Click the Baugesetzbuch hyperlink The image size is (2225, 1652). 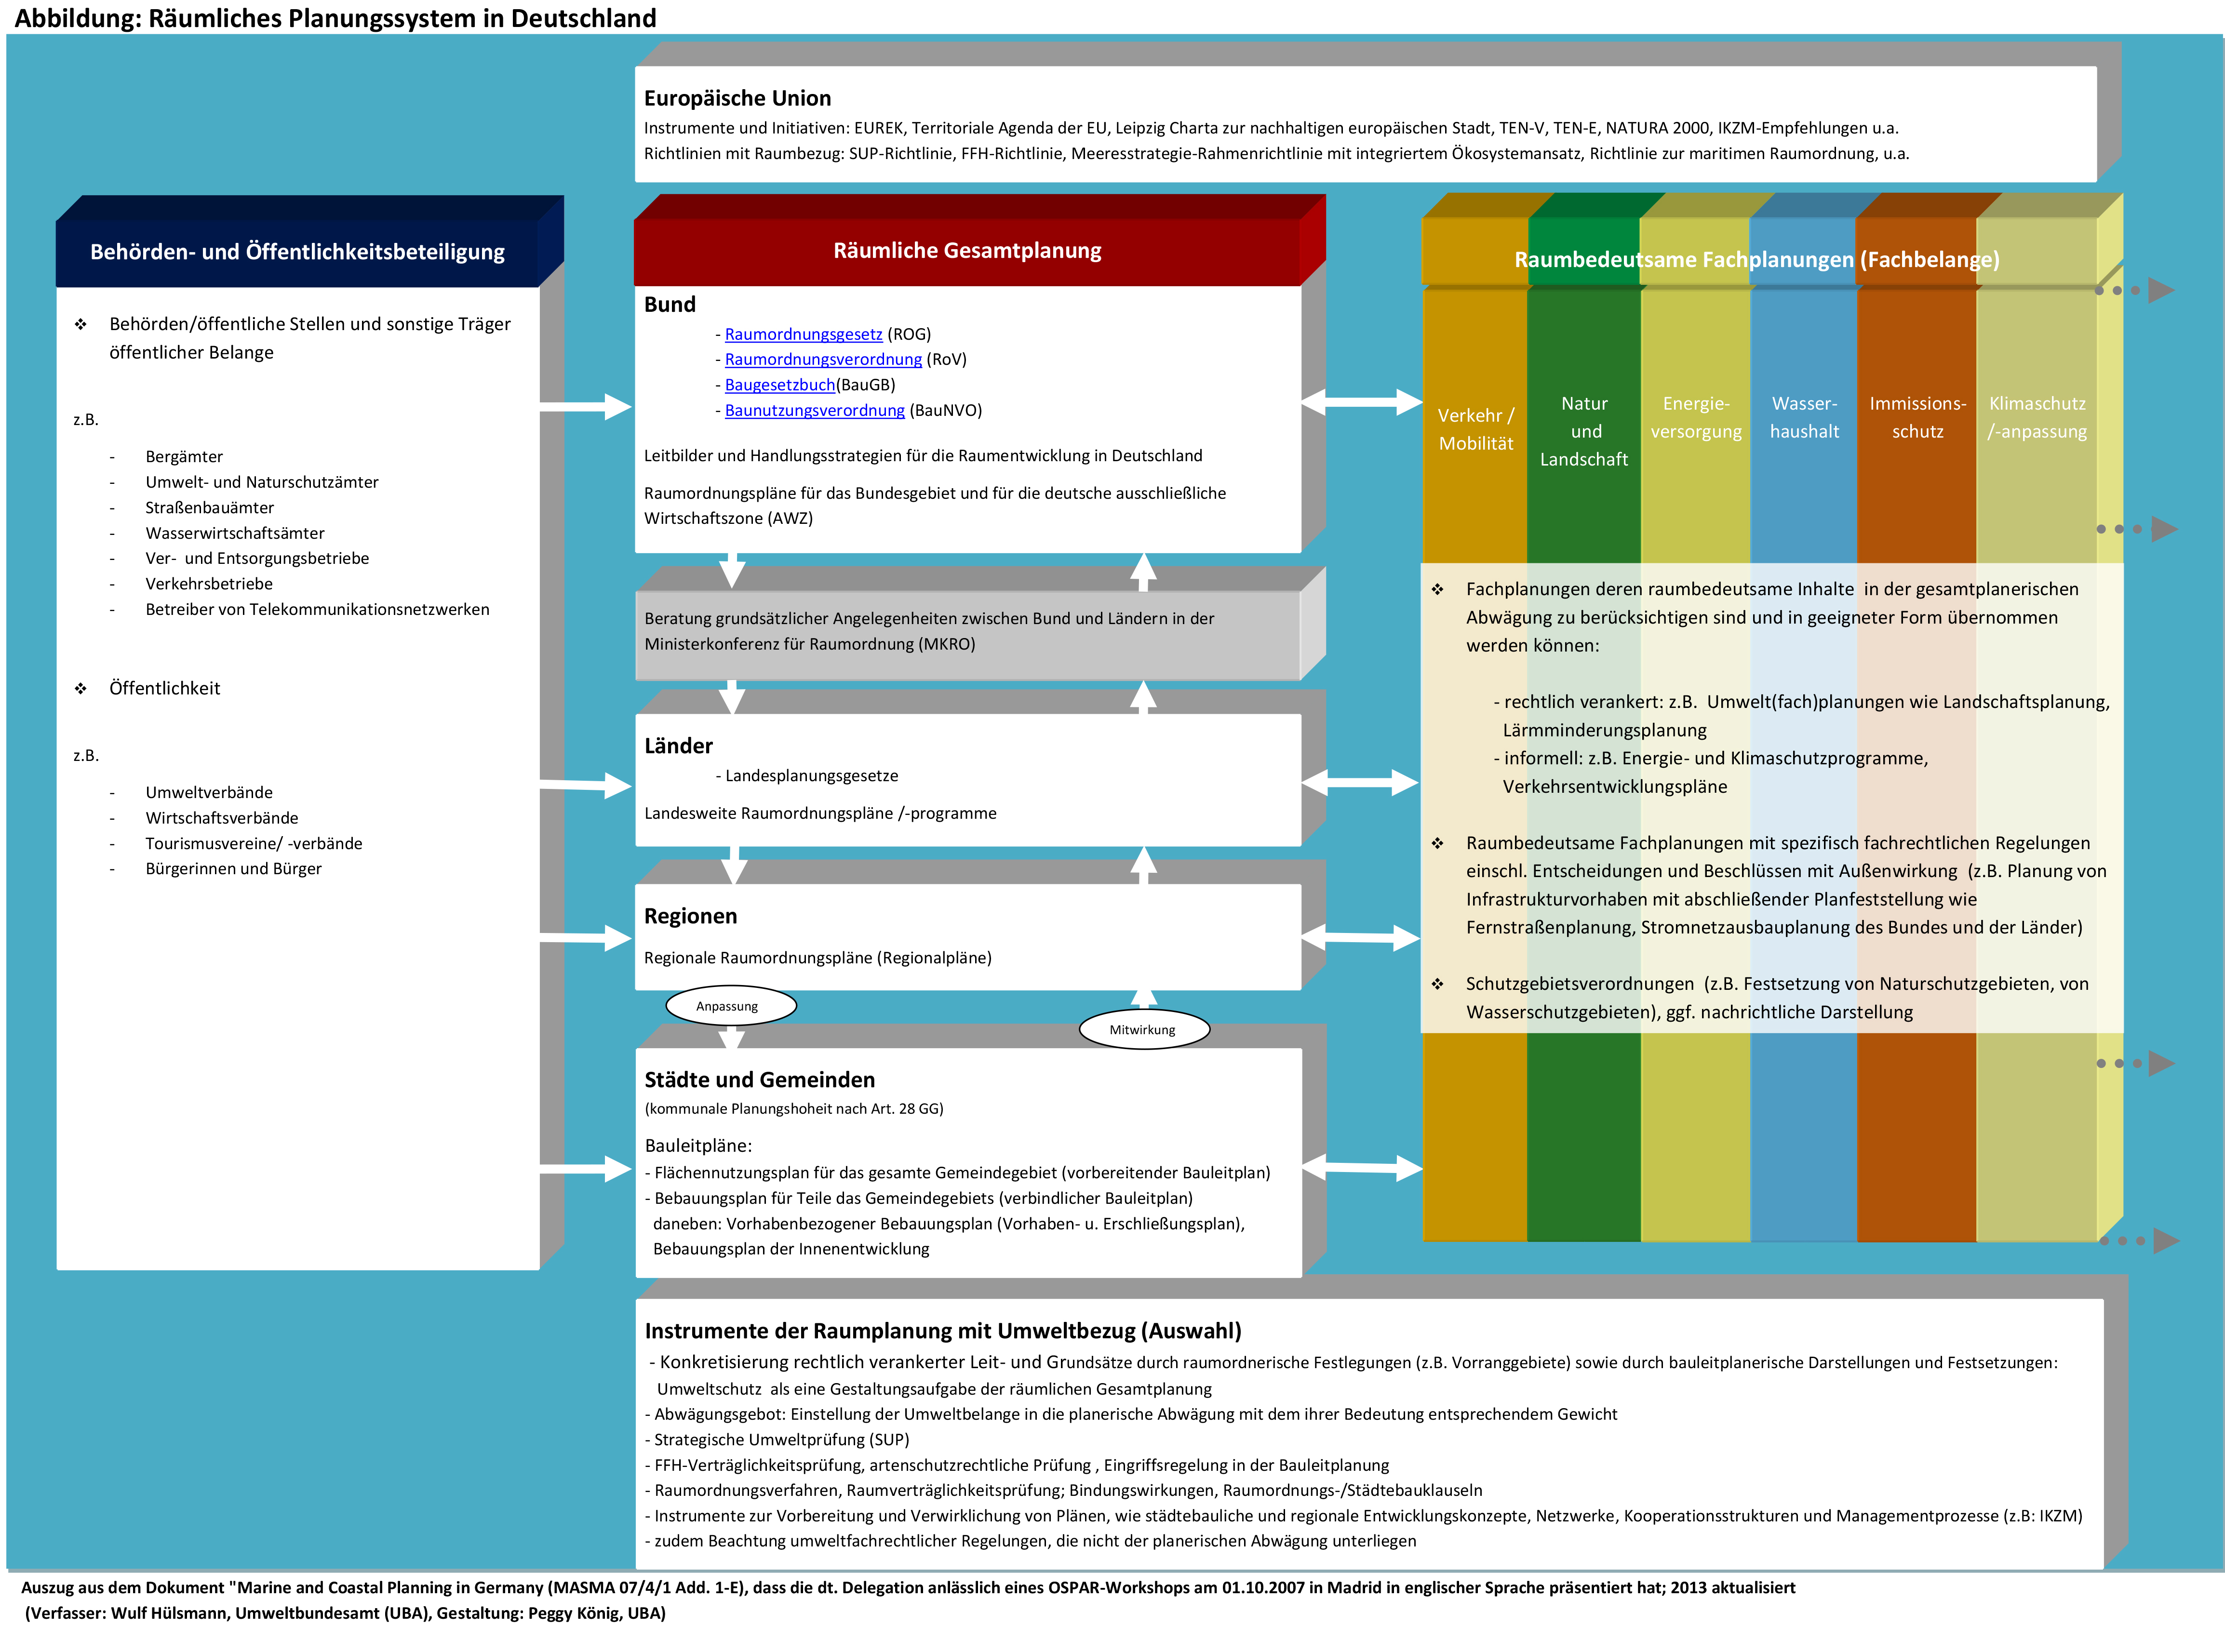point(779,385)
